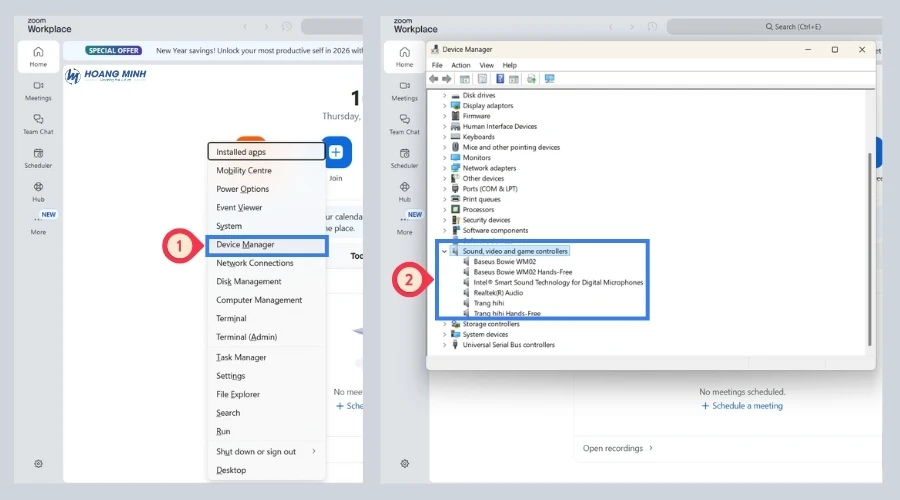Open Scheduler in Zoom sidebar beside Win+X menu

tap(38, 158)
